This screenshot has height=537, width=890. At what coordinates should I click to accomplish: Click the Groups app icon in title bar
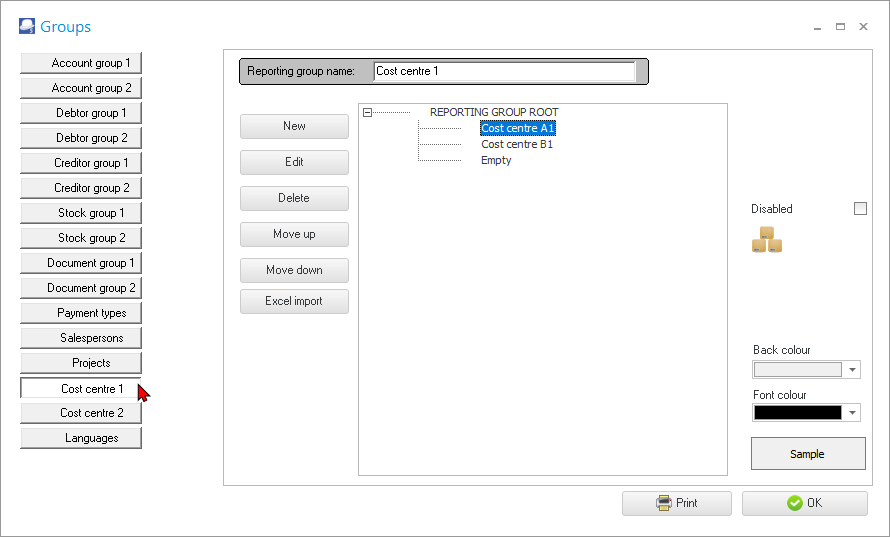(x=26, y=27)
